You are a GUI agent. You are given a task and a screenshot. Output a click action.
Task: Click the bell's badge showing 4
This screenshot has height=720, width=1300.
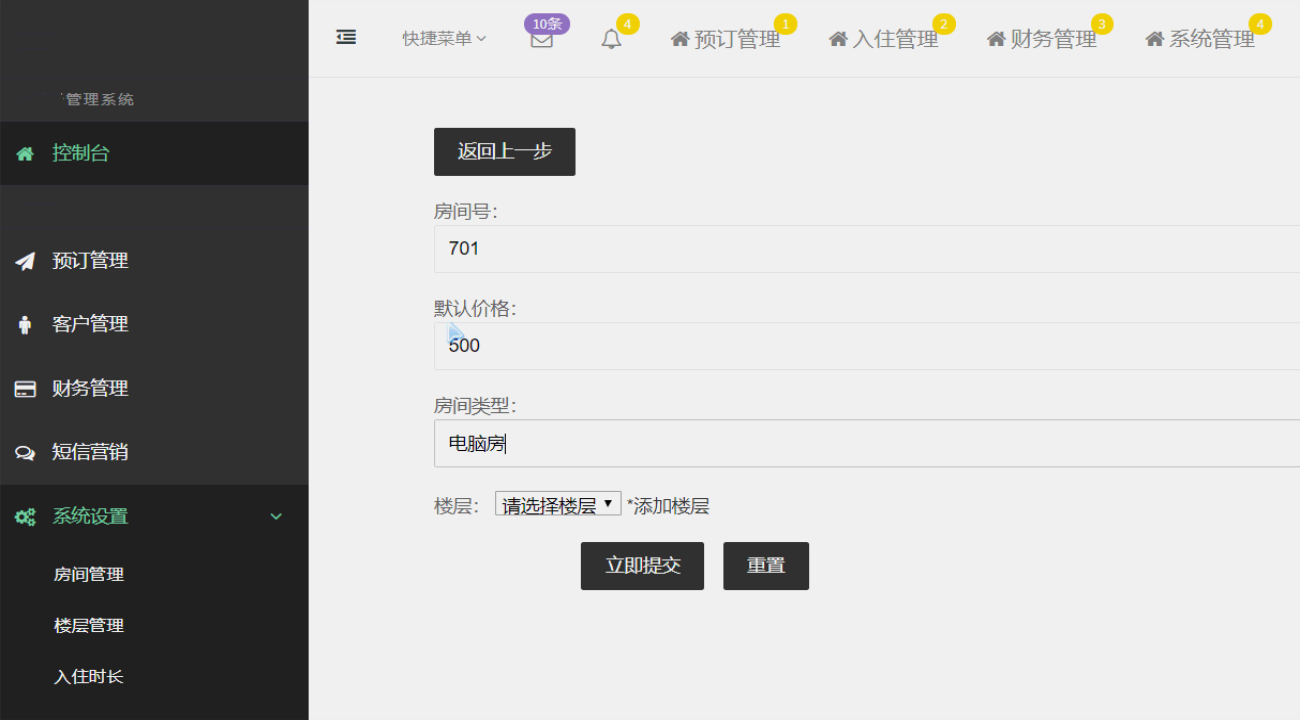(x=627, y=24)
